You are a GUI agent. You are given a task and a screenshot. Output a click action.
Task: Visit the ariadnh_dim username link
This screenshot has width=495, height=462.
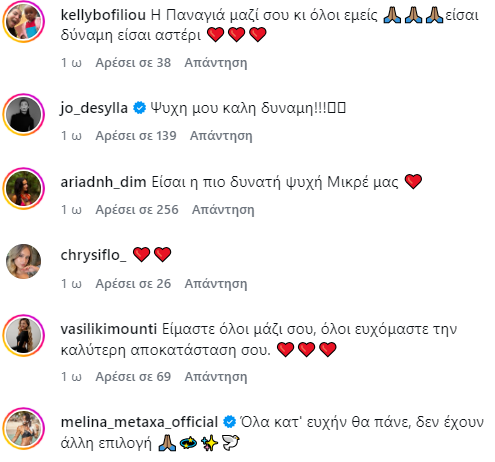103,182
